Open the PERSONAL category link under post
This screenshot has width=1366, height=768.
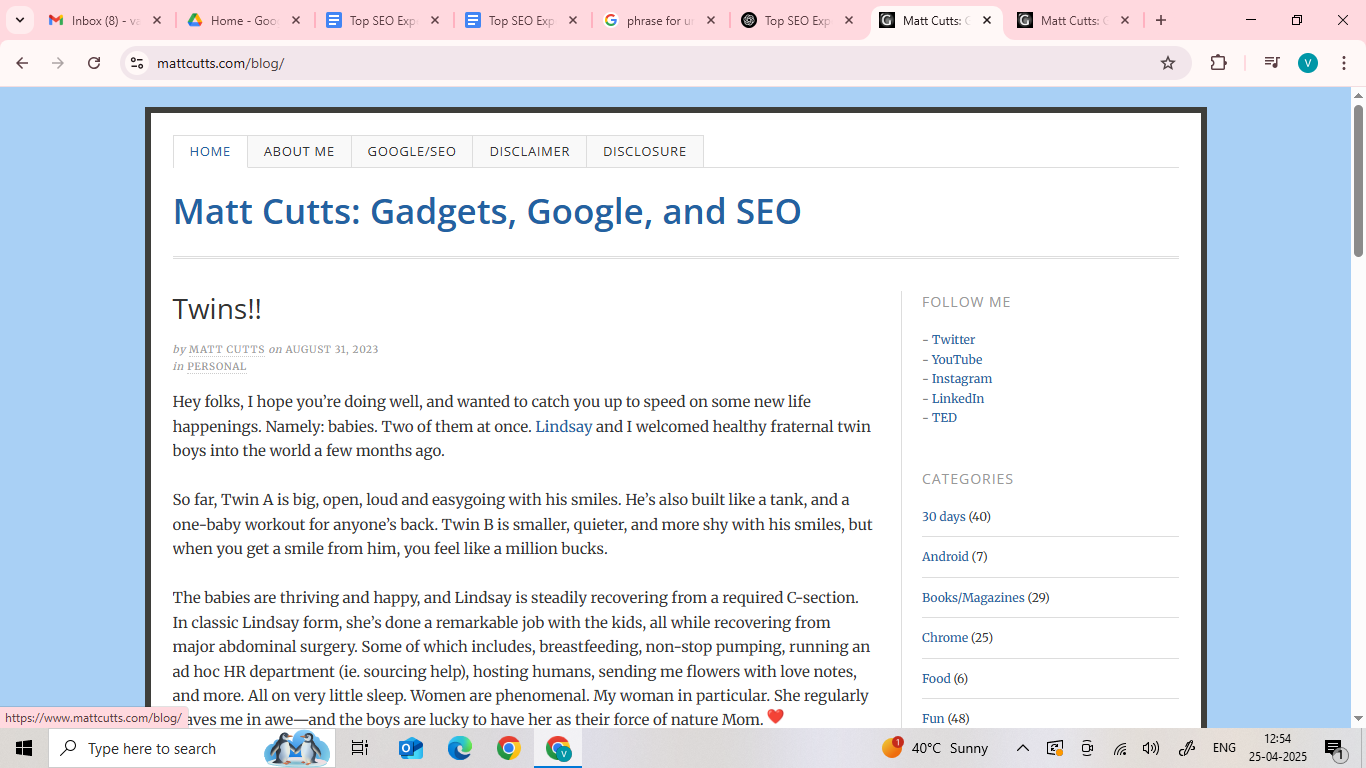[x=217, y=366]
